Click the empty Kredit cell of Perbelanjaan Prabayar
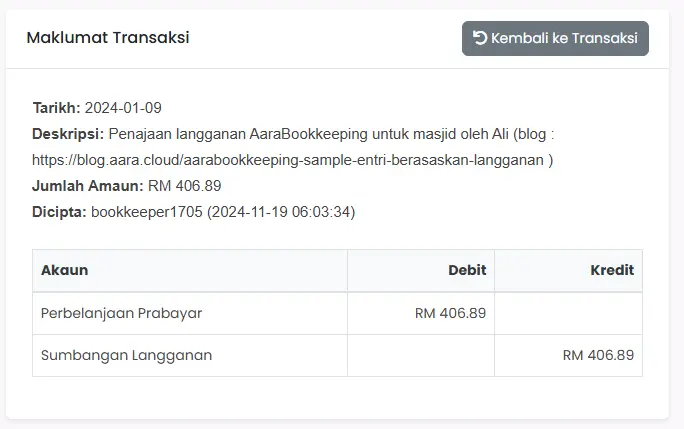 point(568,313)
